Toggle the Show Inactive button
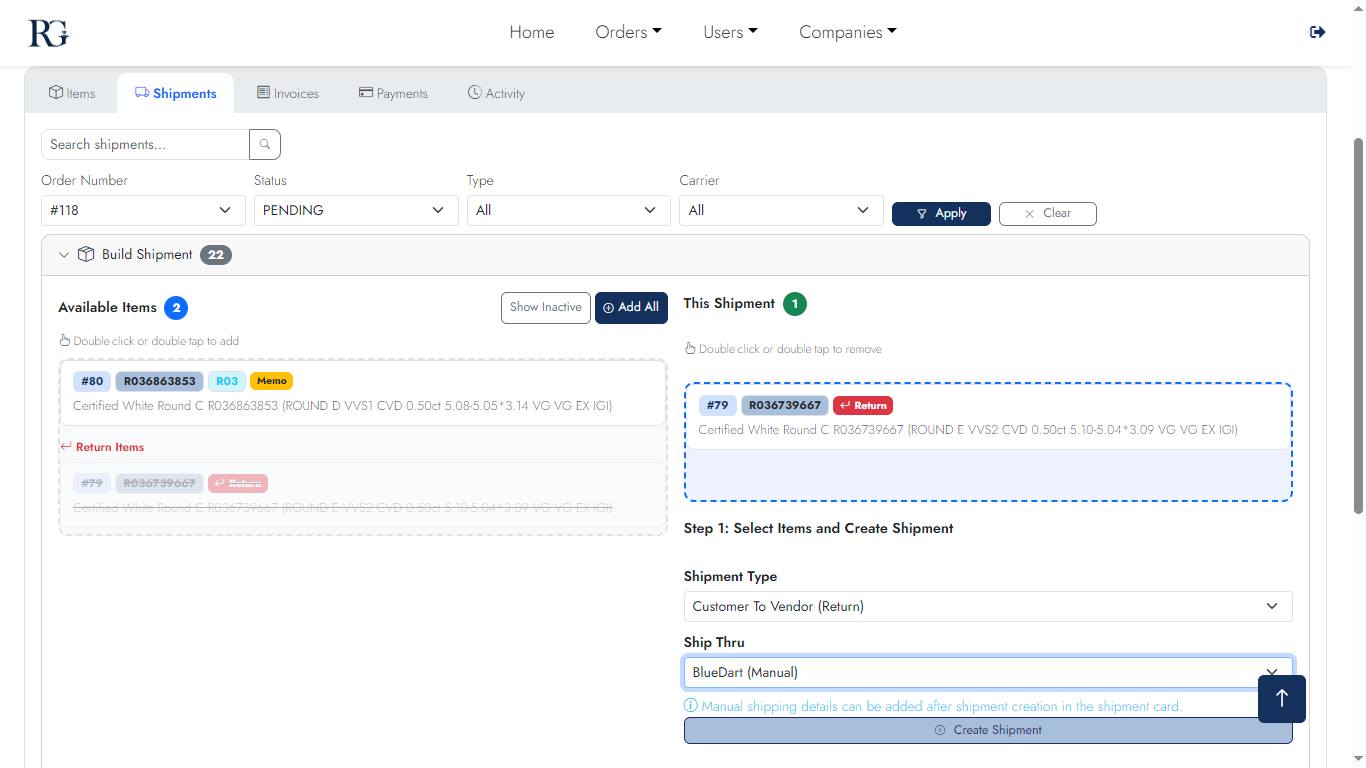The height and width of the screenshot is (768, 1366). [545, 308]
